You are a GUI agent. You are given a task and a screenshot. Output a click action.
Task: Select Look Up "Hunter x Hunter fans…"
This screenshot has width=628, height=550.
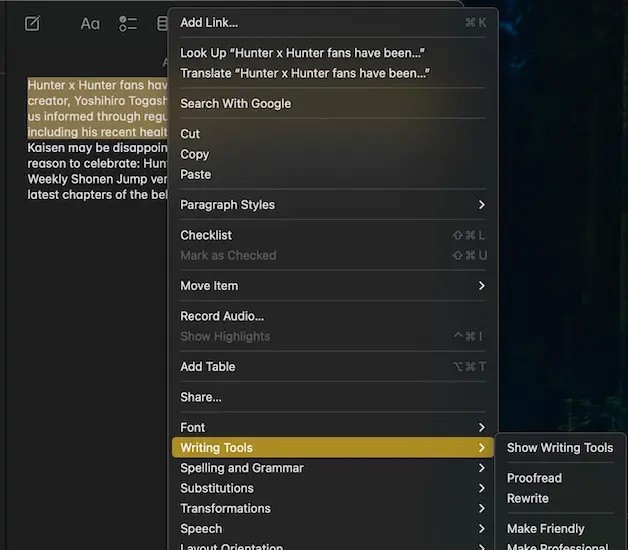point(304,53)
